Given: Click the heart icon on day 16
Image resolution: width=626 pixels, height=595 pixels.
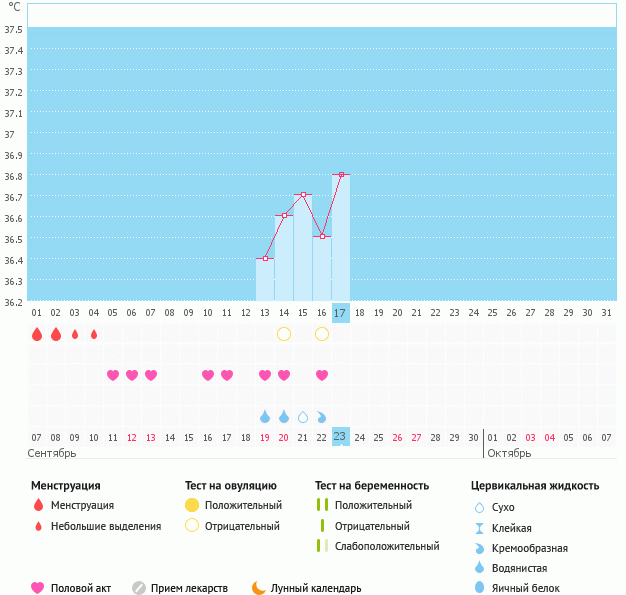Looking at the screenshot, I should click(x=322, y=375).
